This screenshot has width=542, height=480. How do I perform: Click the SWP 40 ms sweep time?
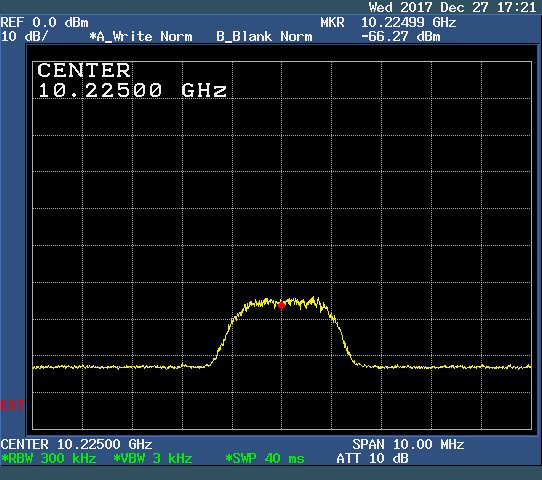click(x=264, y=459)
